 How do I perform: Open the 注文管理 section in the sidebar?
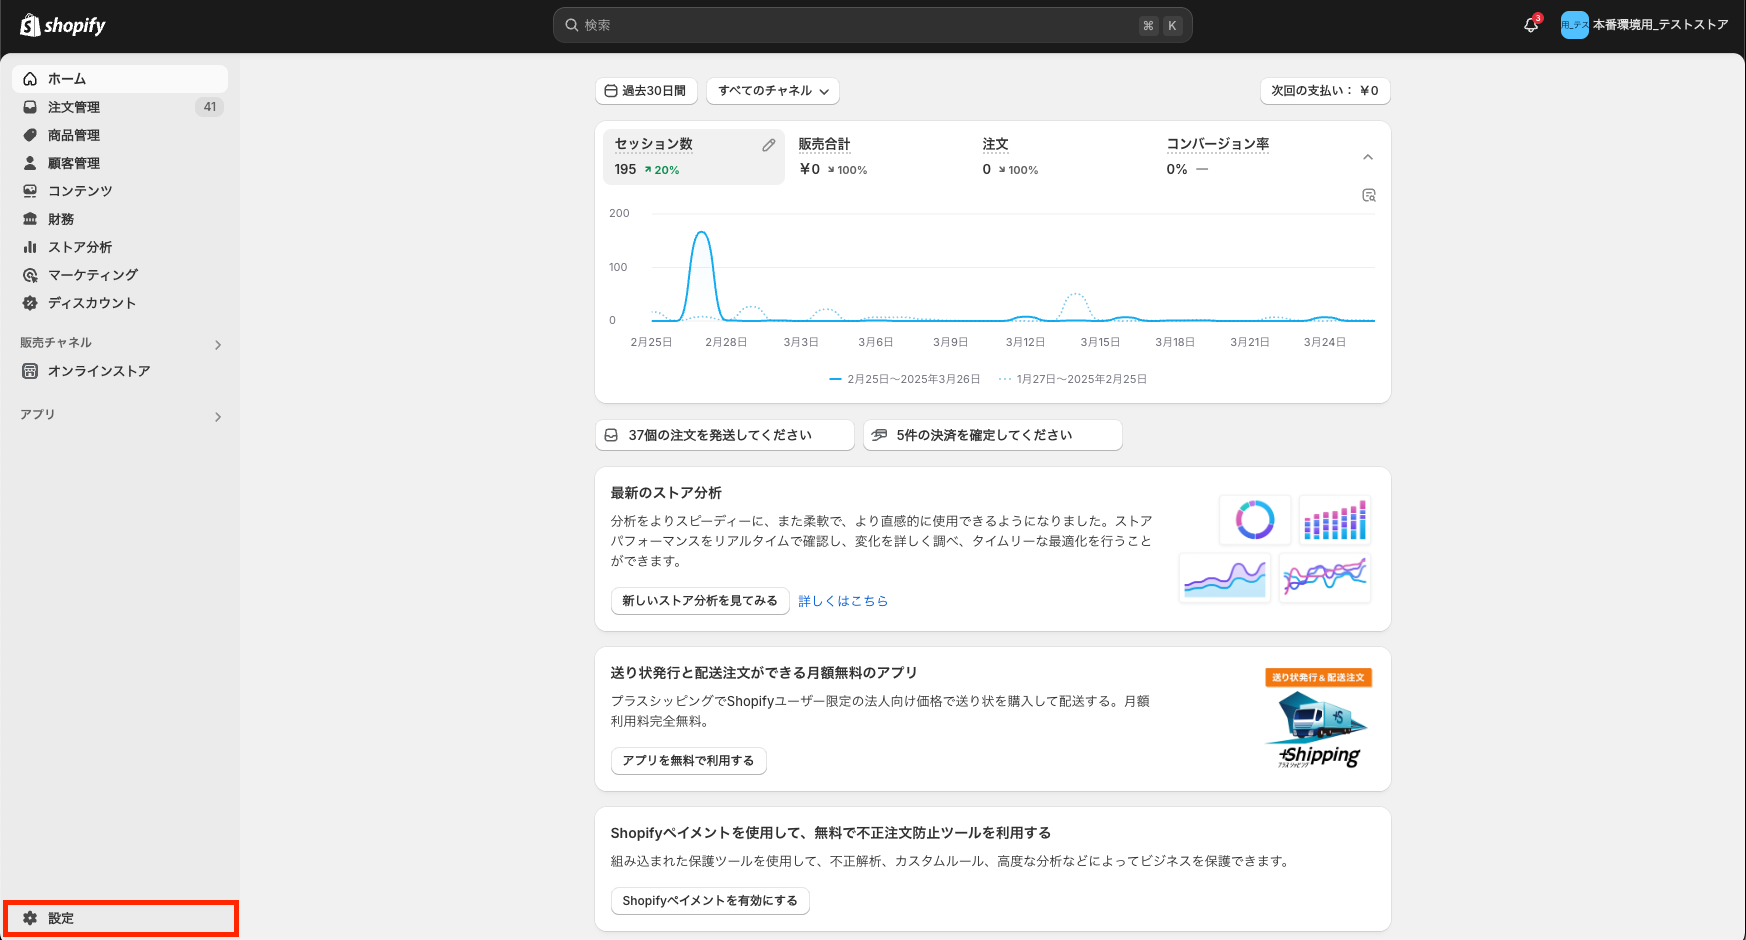point(71,107)
